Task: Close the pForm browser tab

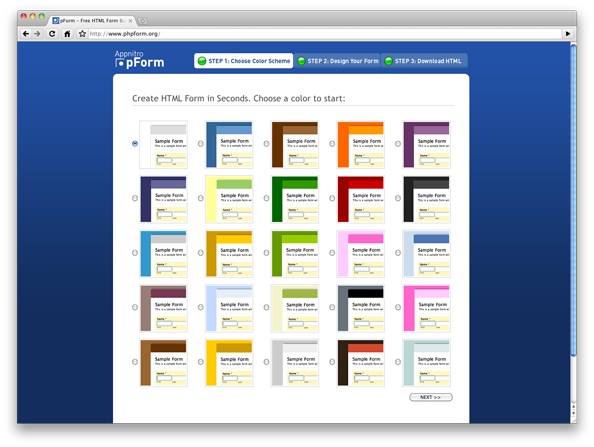Action: pos(130,21)
